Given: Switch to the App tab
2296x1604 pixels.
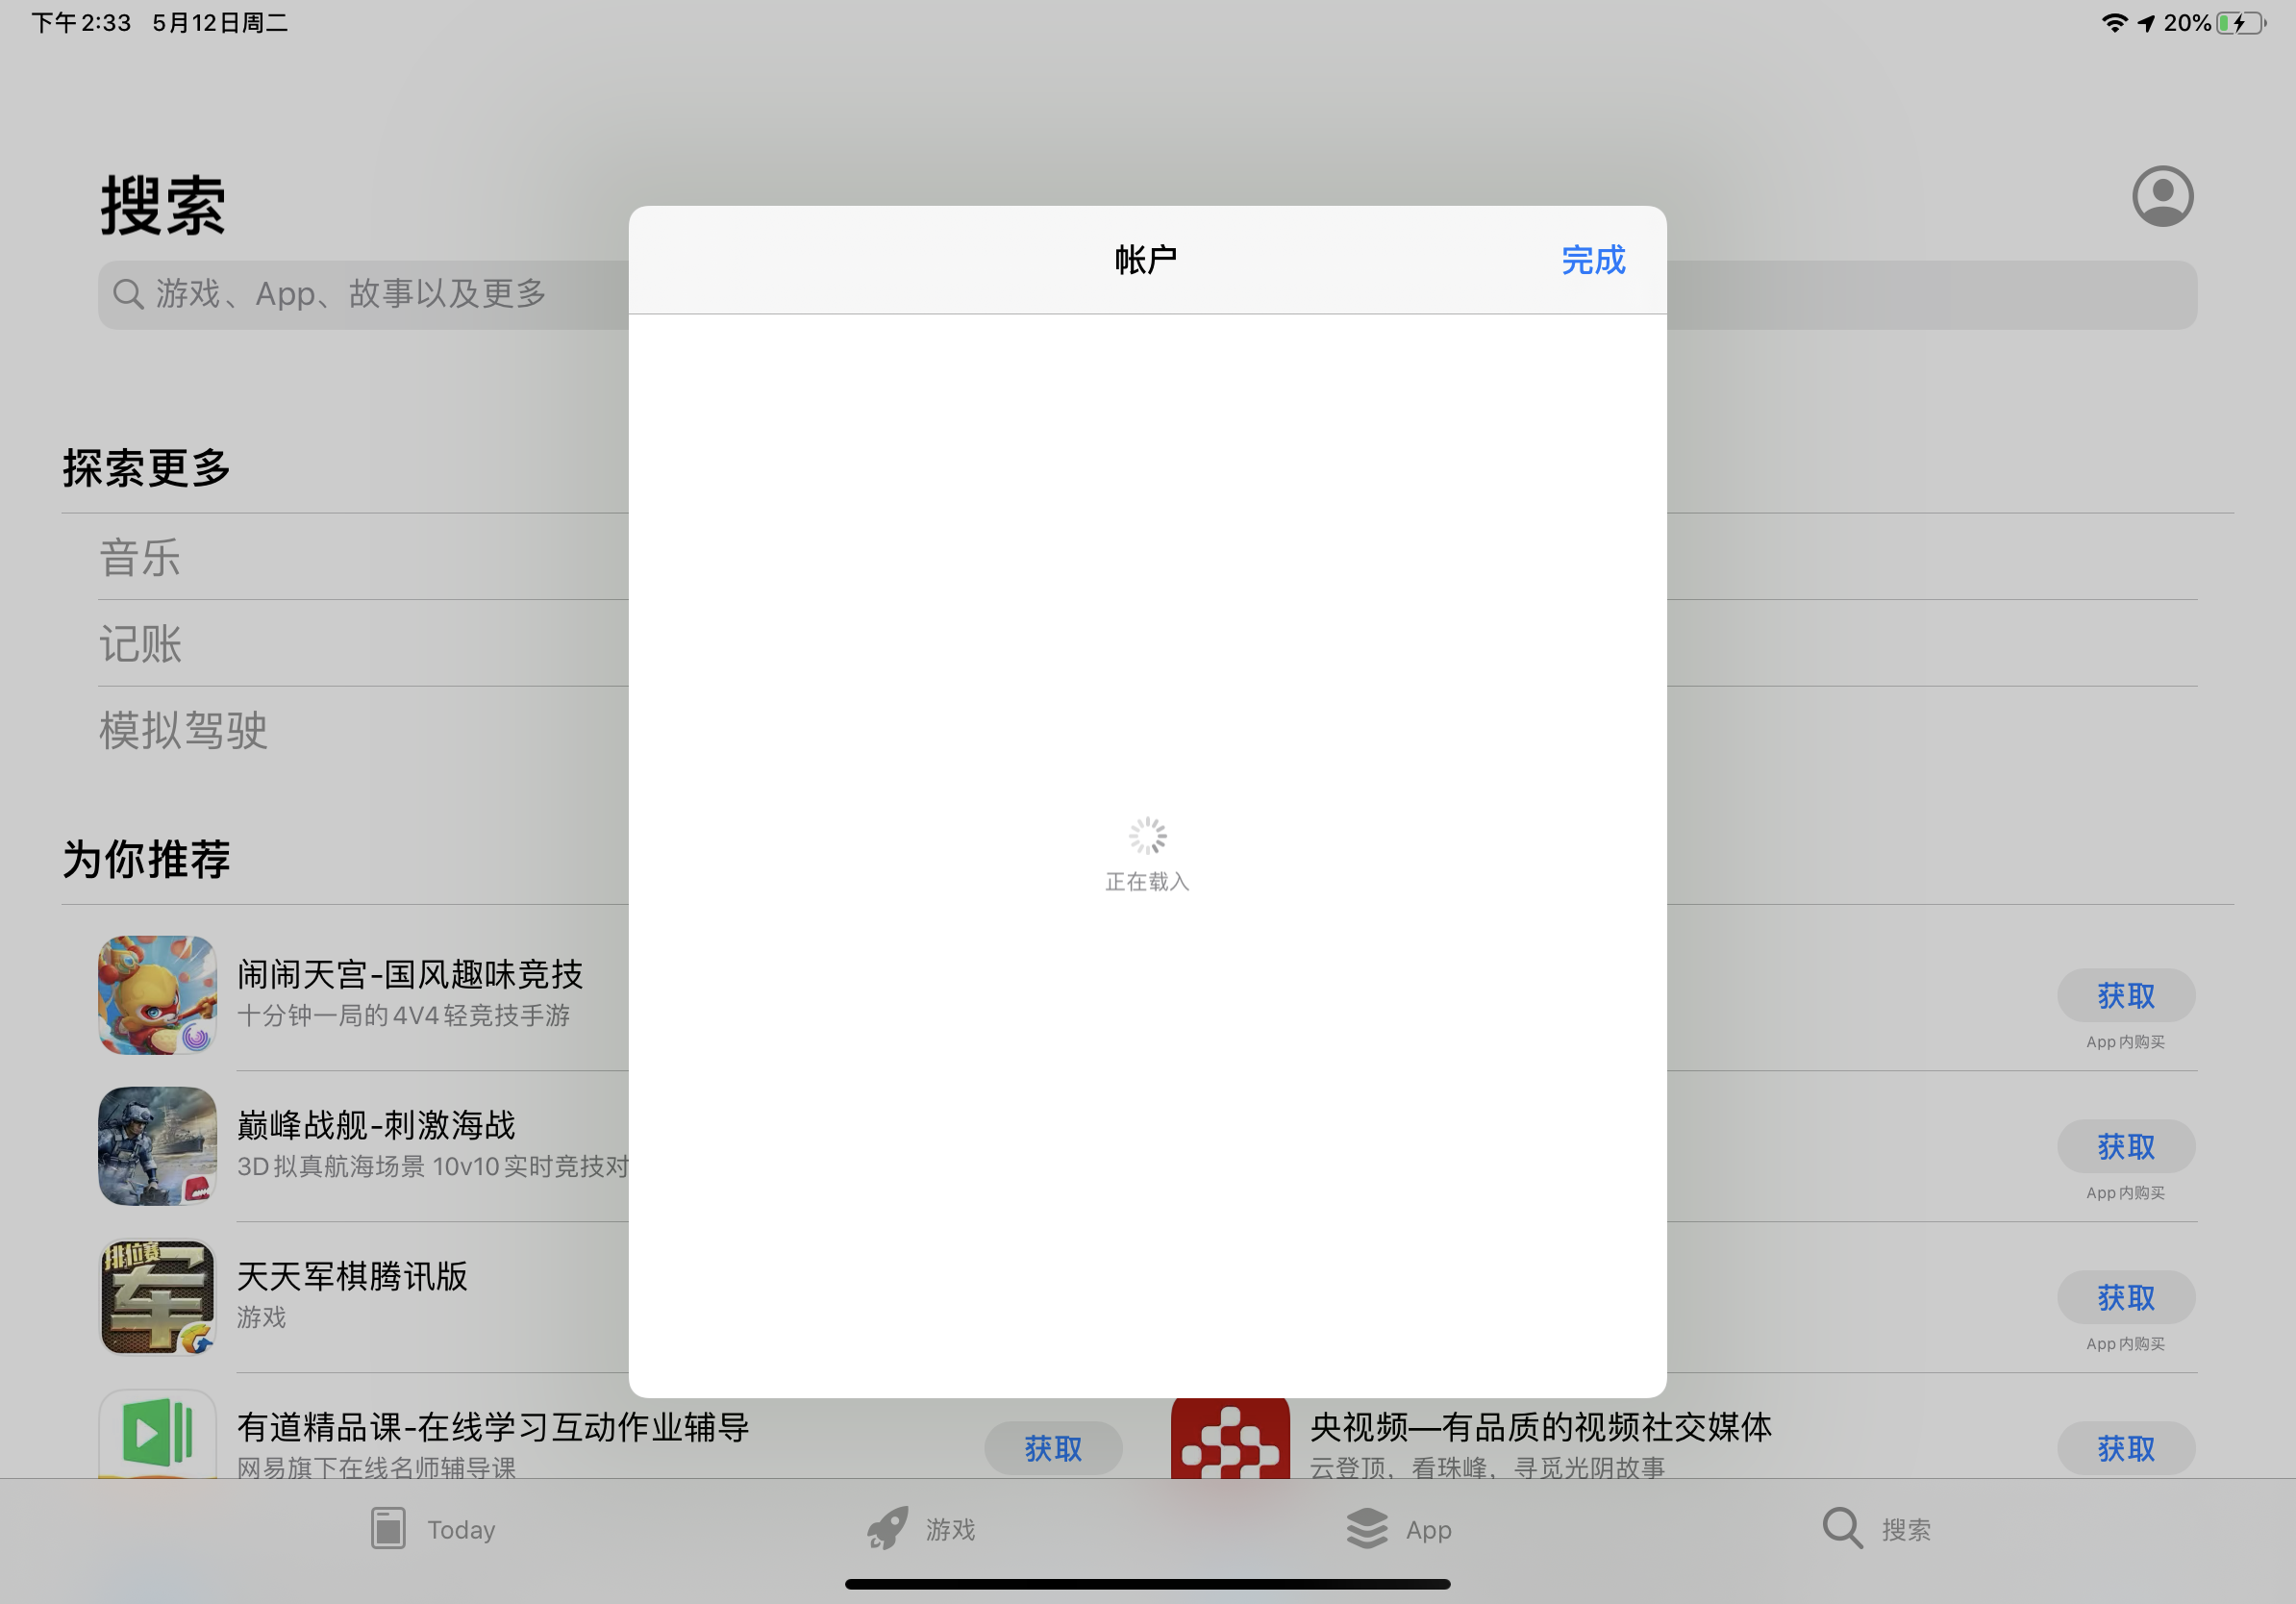Looking at the screenshot, I should 1398,1528.
